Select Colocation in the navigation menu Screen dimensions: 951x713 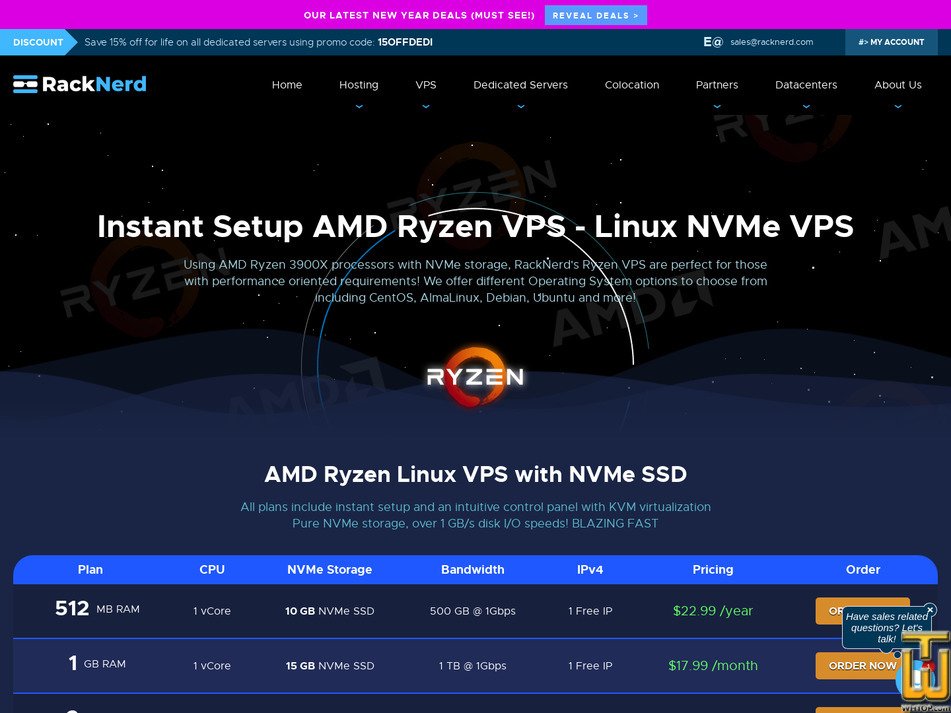pos(632,85)
